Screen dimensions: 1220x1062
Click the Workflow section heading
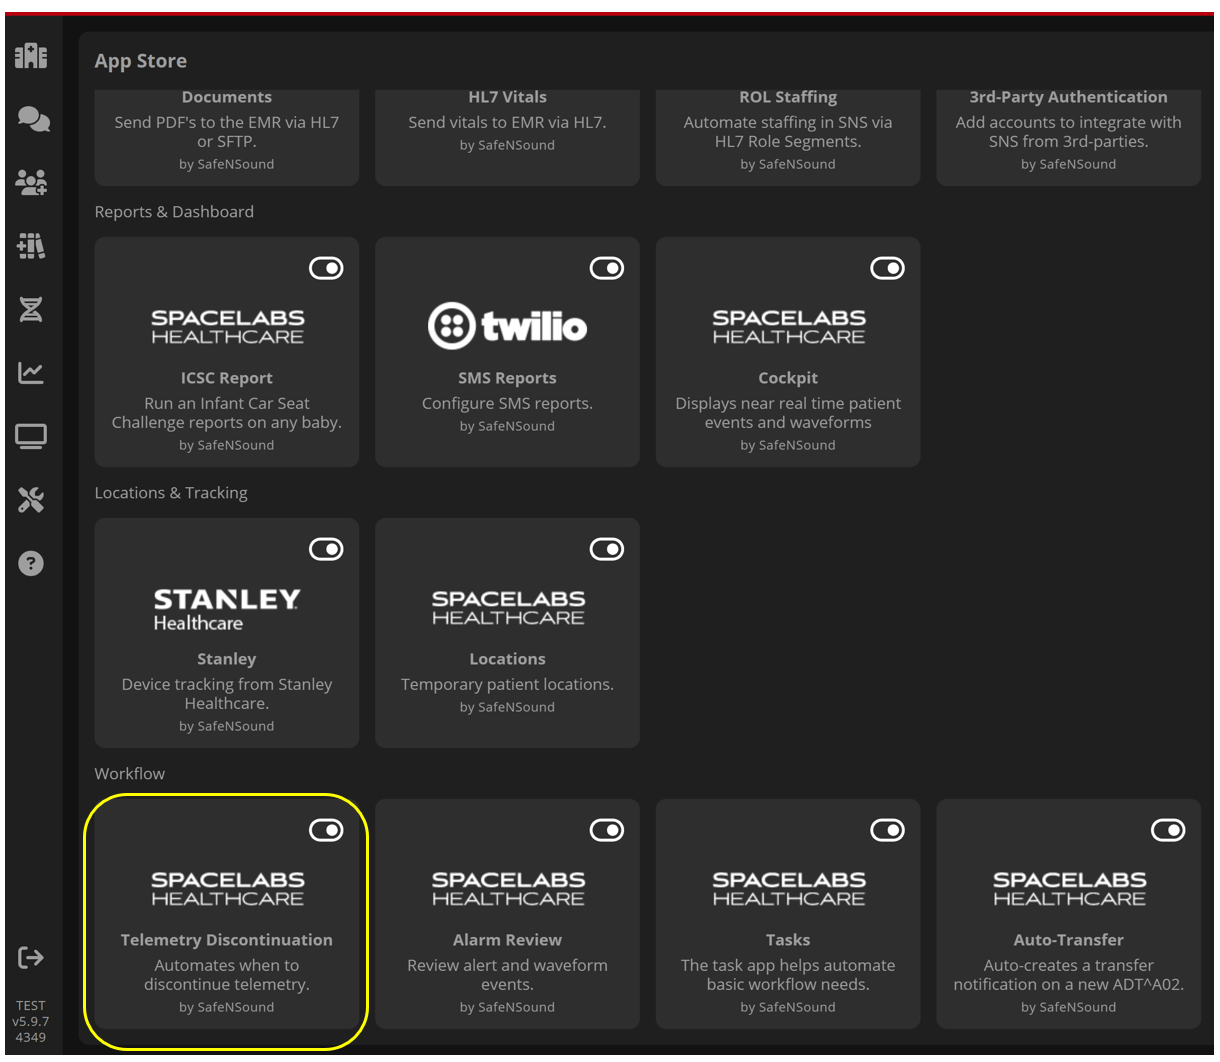tap(130, 774)
